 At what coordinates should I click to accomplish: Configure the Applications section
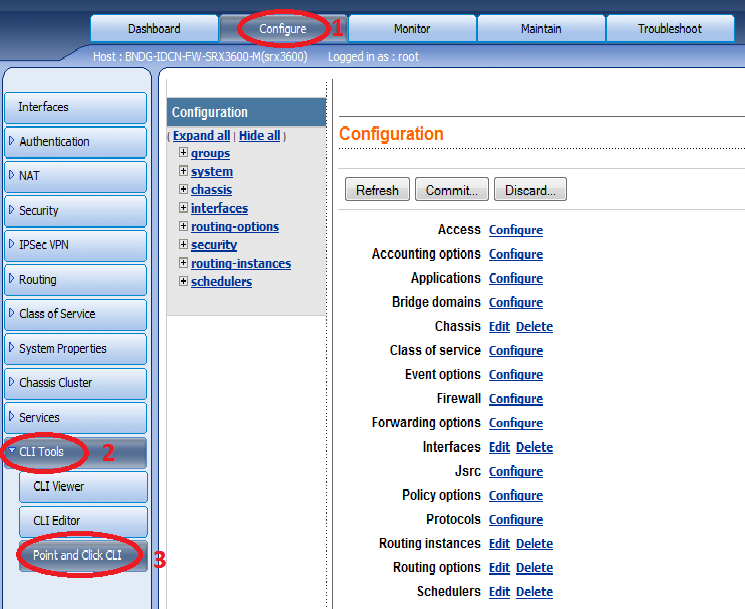tap(516, 278)
